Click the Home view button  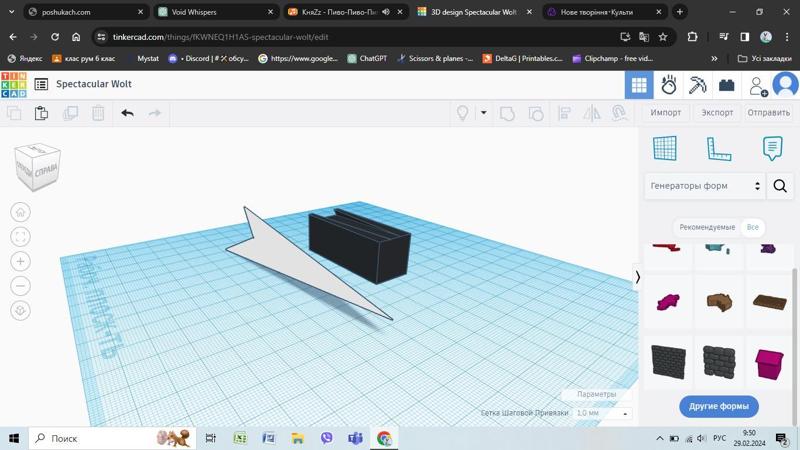21,212
